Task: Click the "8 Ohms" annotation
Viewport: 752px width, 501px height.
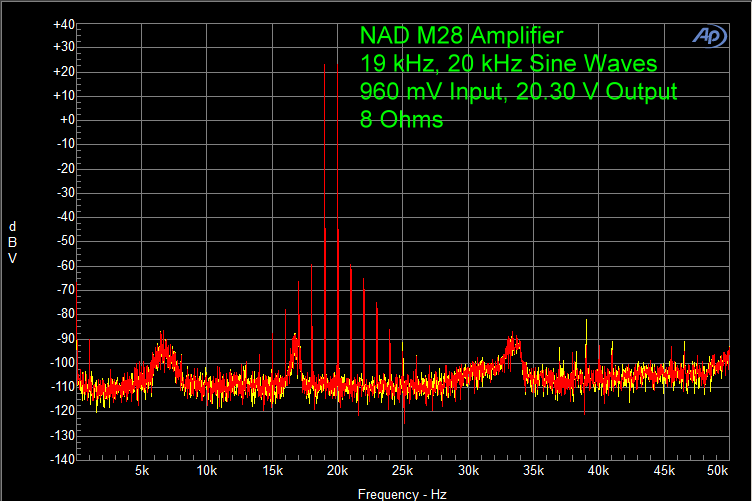Action: [x=401, y=119]
